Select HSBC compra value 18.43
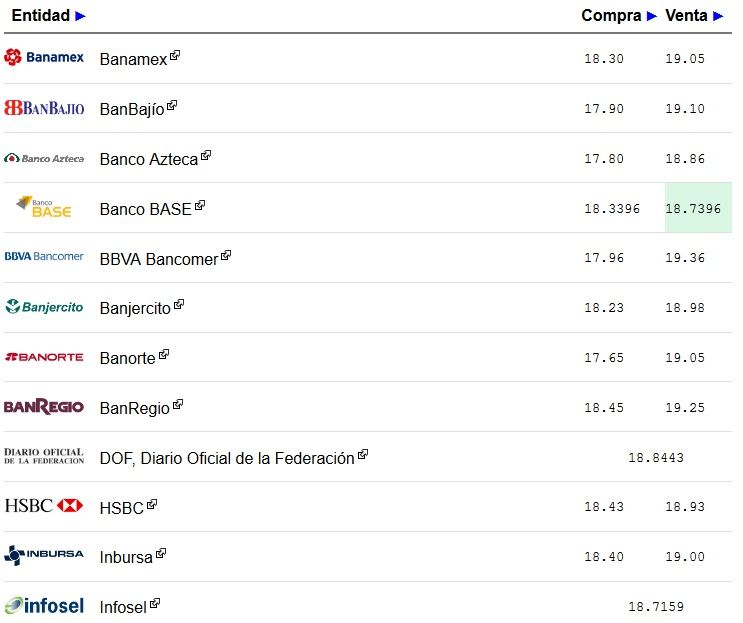 click(604, 506)
